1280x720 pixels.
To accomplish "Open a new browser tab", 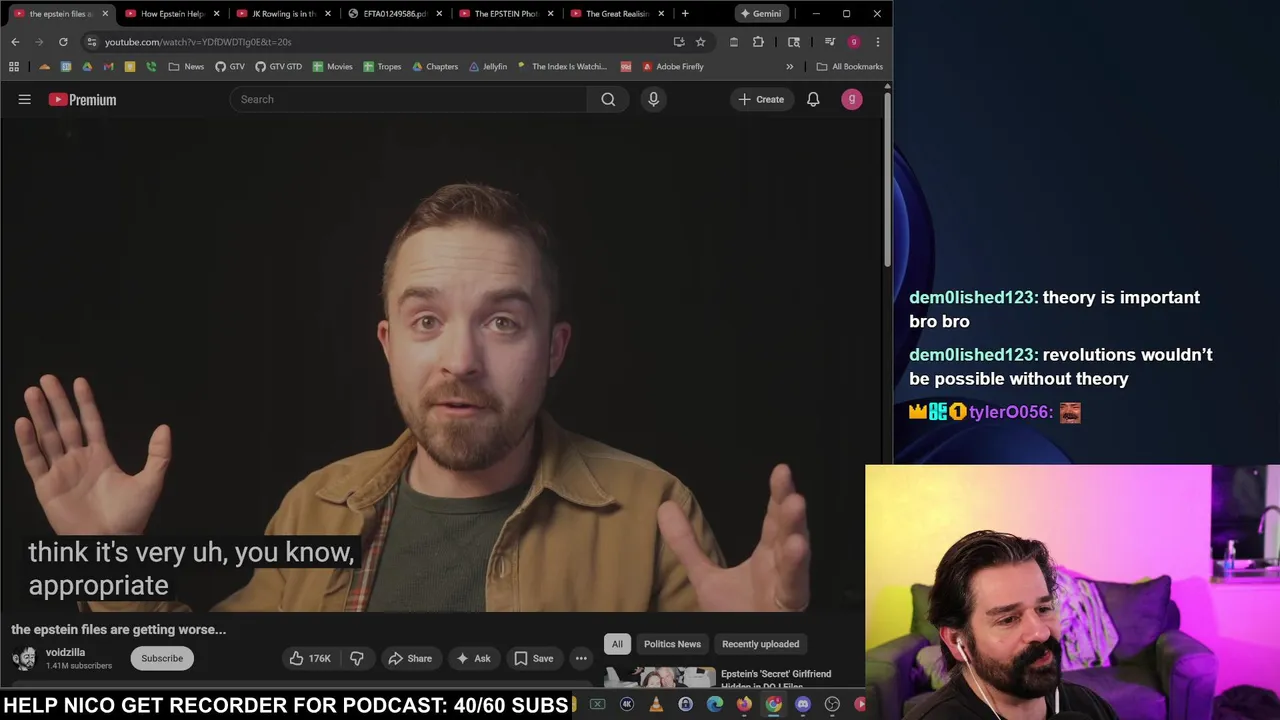I will (685, 14).
